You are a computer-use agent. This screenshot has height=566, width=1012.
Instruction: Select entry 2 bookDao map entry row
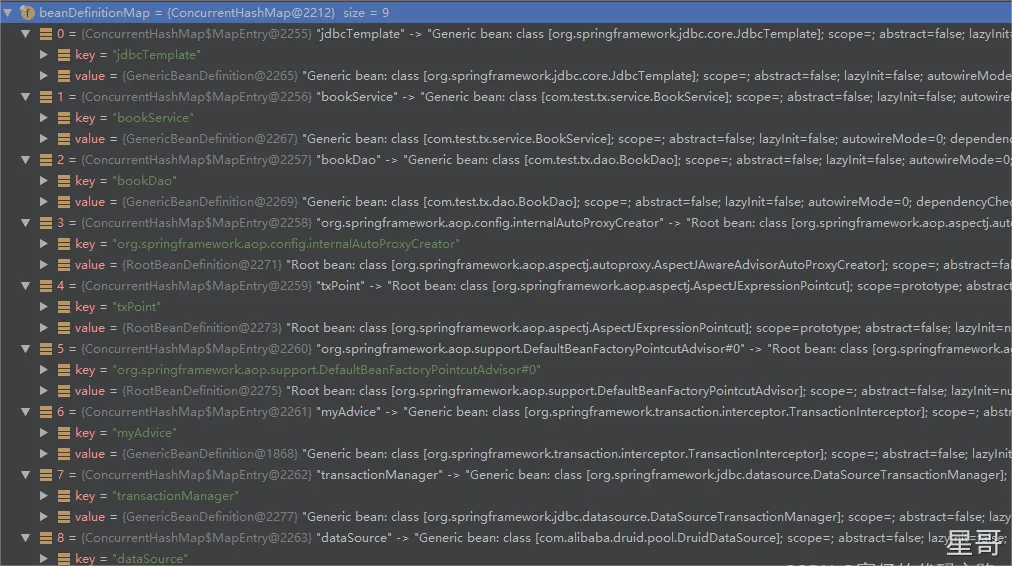(400, 160)
